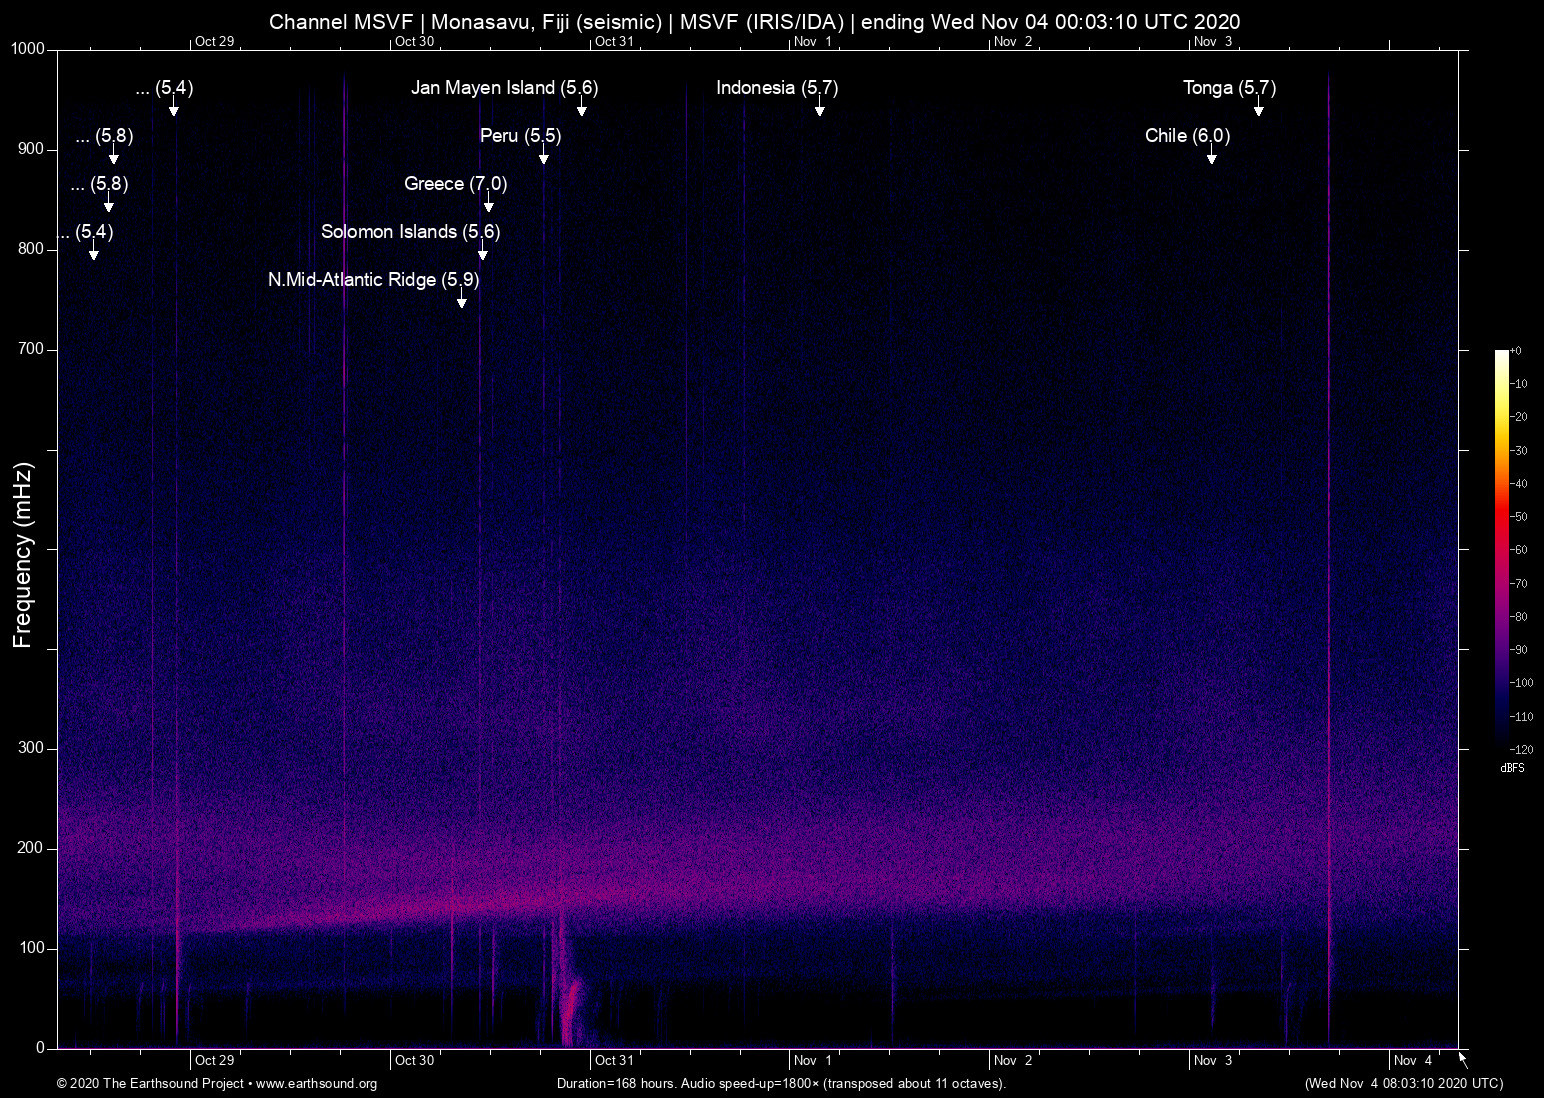This screenshot has width=1544, height=1098.
Task: Select the Nov 1 date on bottom axis
Action: tap(813, 1061)
